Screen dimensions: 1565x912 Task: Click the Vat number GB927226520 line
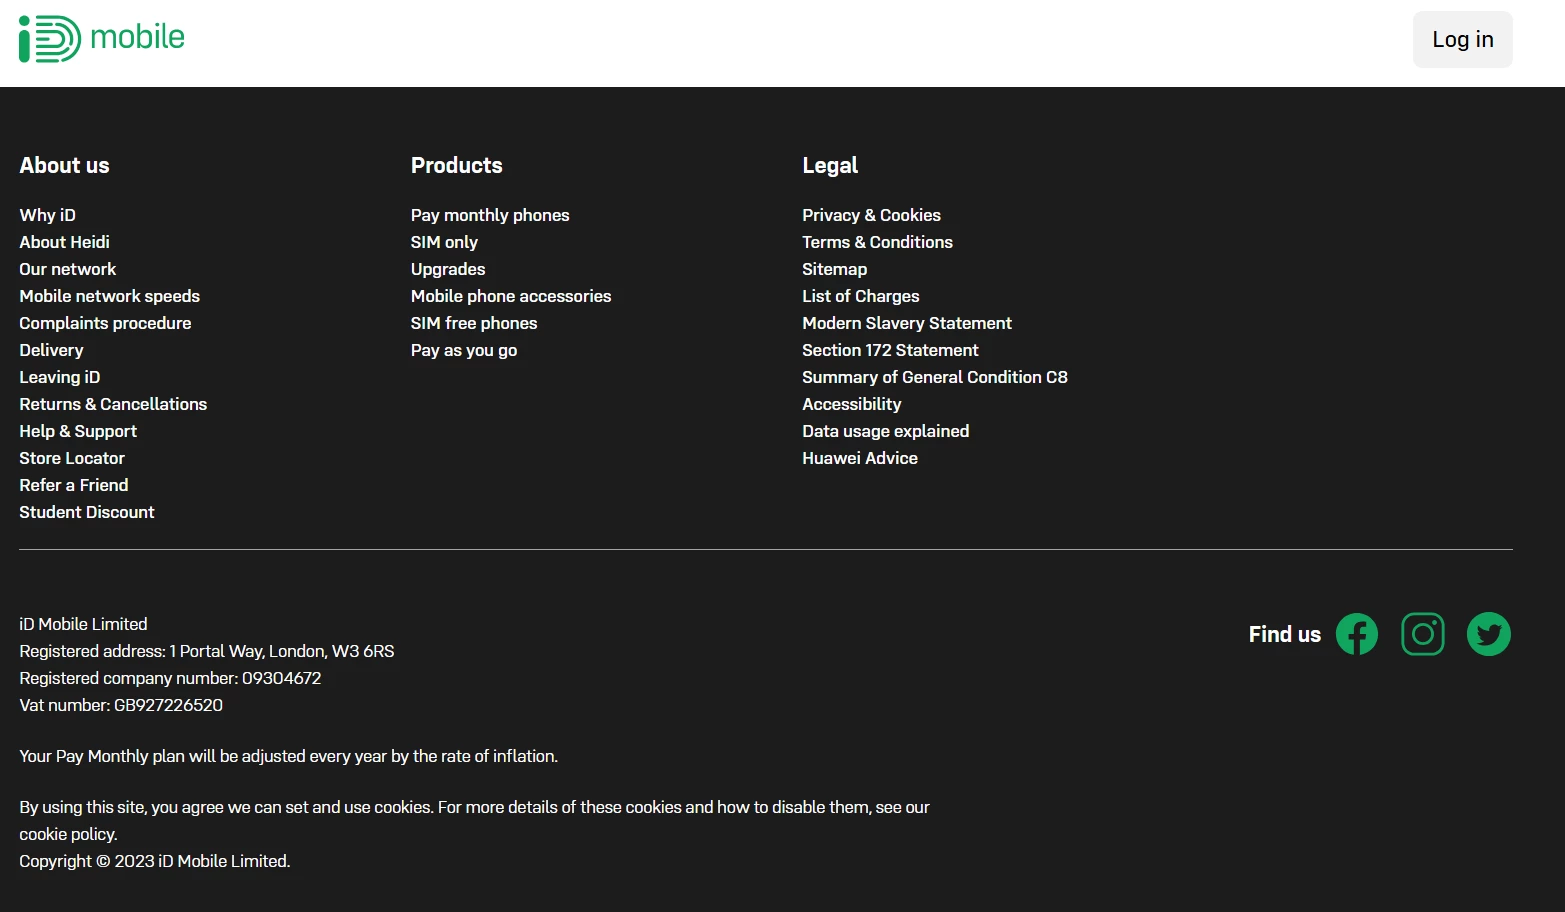[x=121, y=705]
